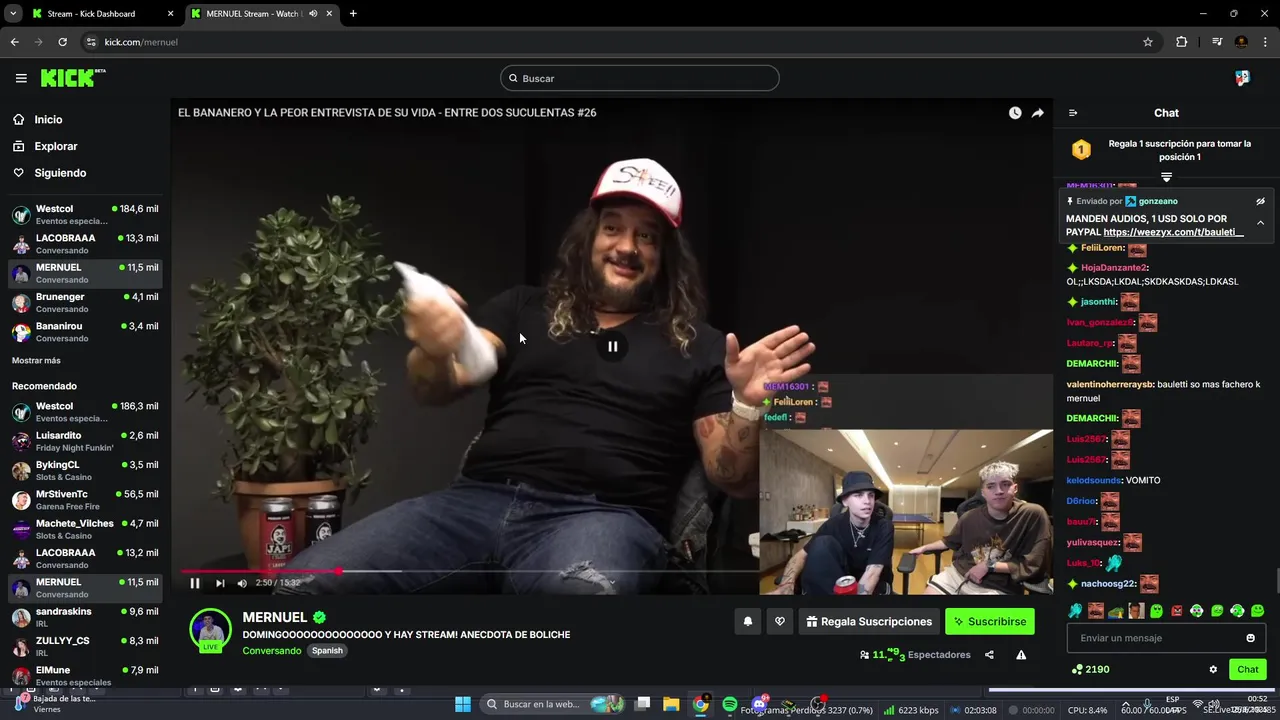Open Machete_Vilches recommended channel
The image size is (1280, 720).
tap(85, 529)
